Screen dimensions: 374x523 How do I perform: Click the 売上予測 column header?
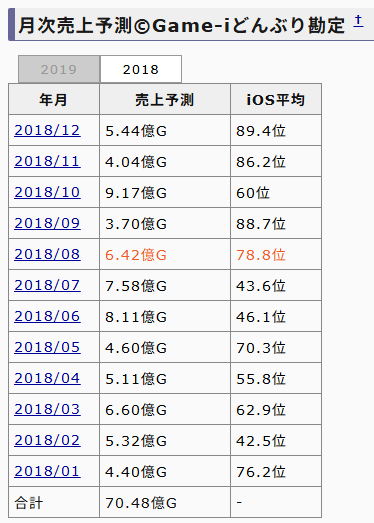(165, 99)
